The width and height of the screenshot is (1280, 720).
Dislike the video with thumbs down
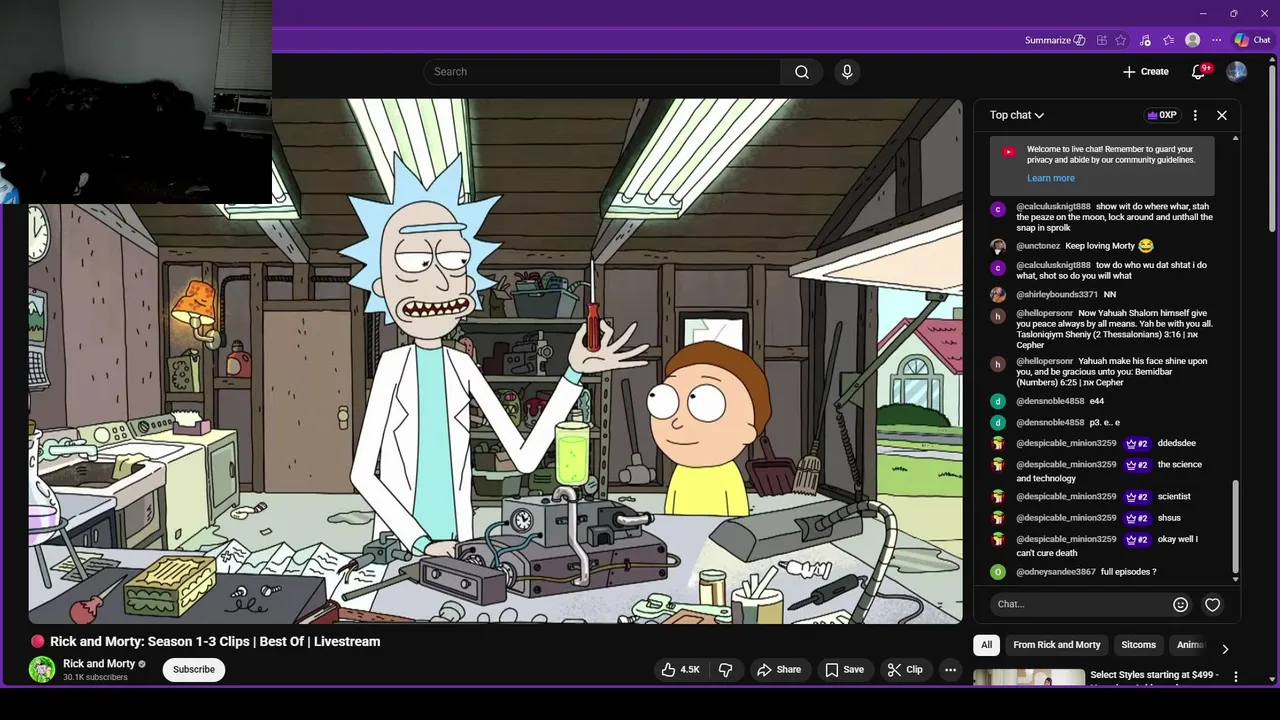click(x=726, y=670)
